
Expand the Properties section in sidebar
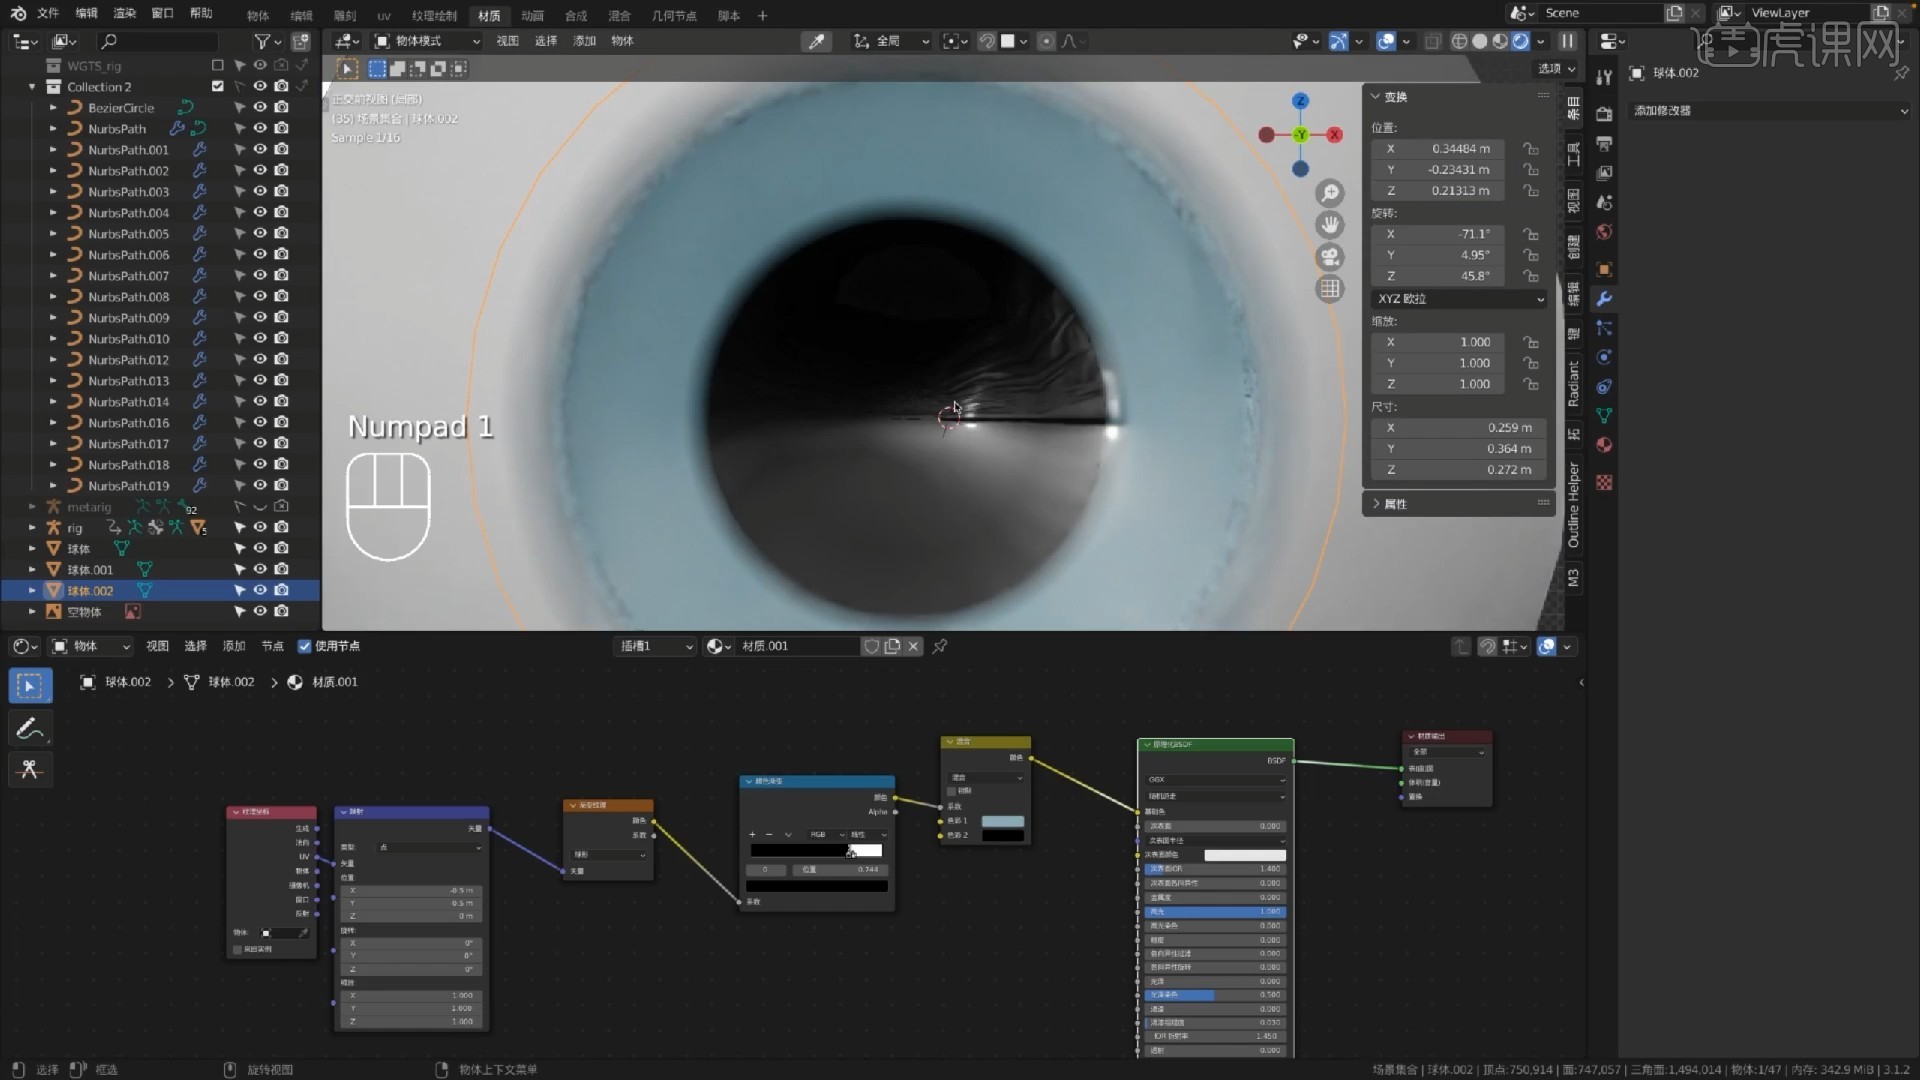1395,504
